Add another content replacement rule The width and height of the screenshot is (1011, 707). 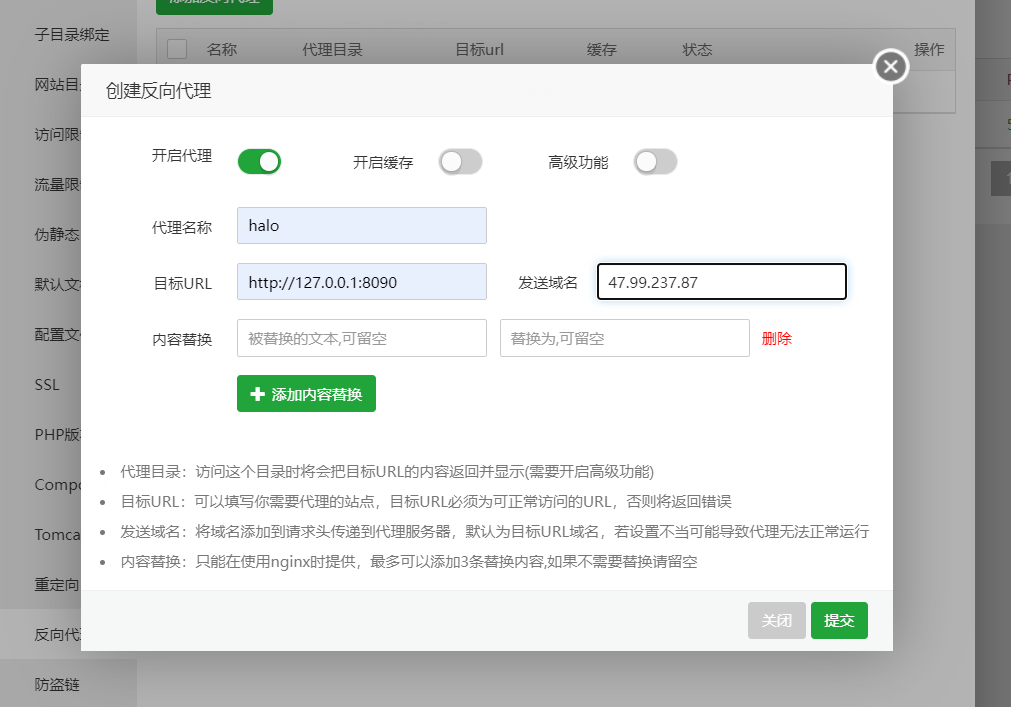[306, 394]
